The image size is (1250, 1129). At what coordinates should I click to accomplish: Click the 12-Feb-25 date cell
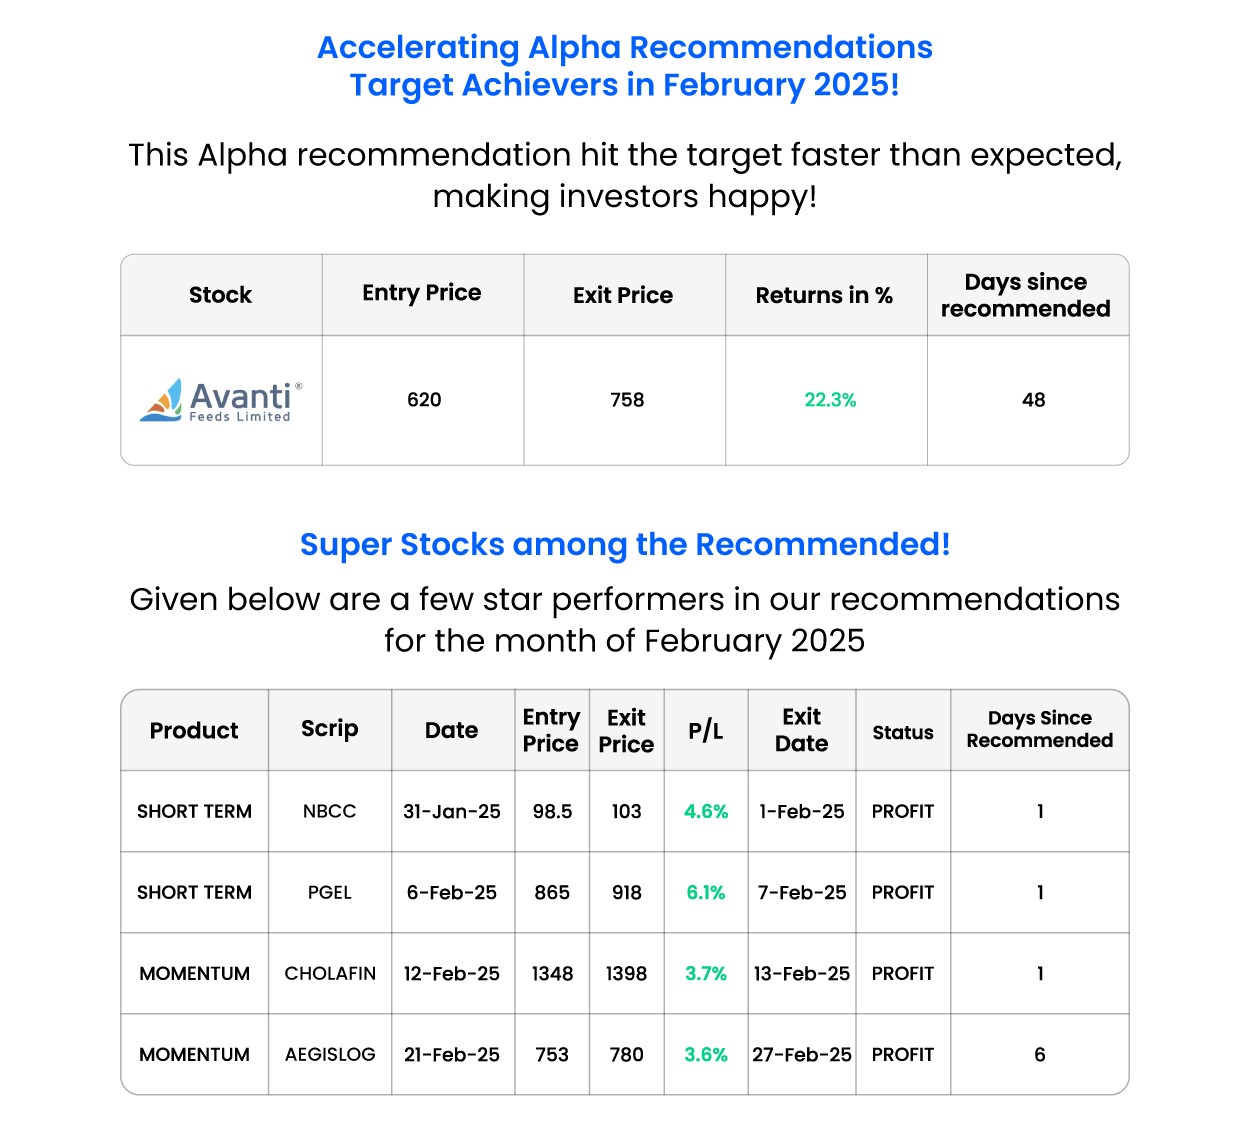coord(452,973)
